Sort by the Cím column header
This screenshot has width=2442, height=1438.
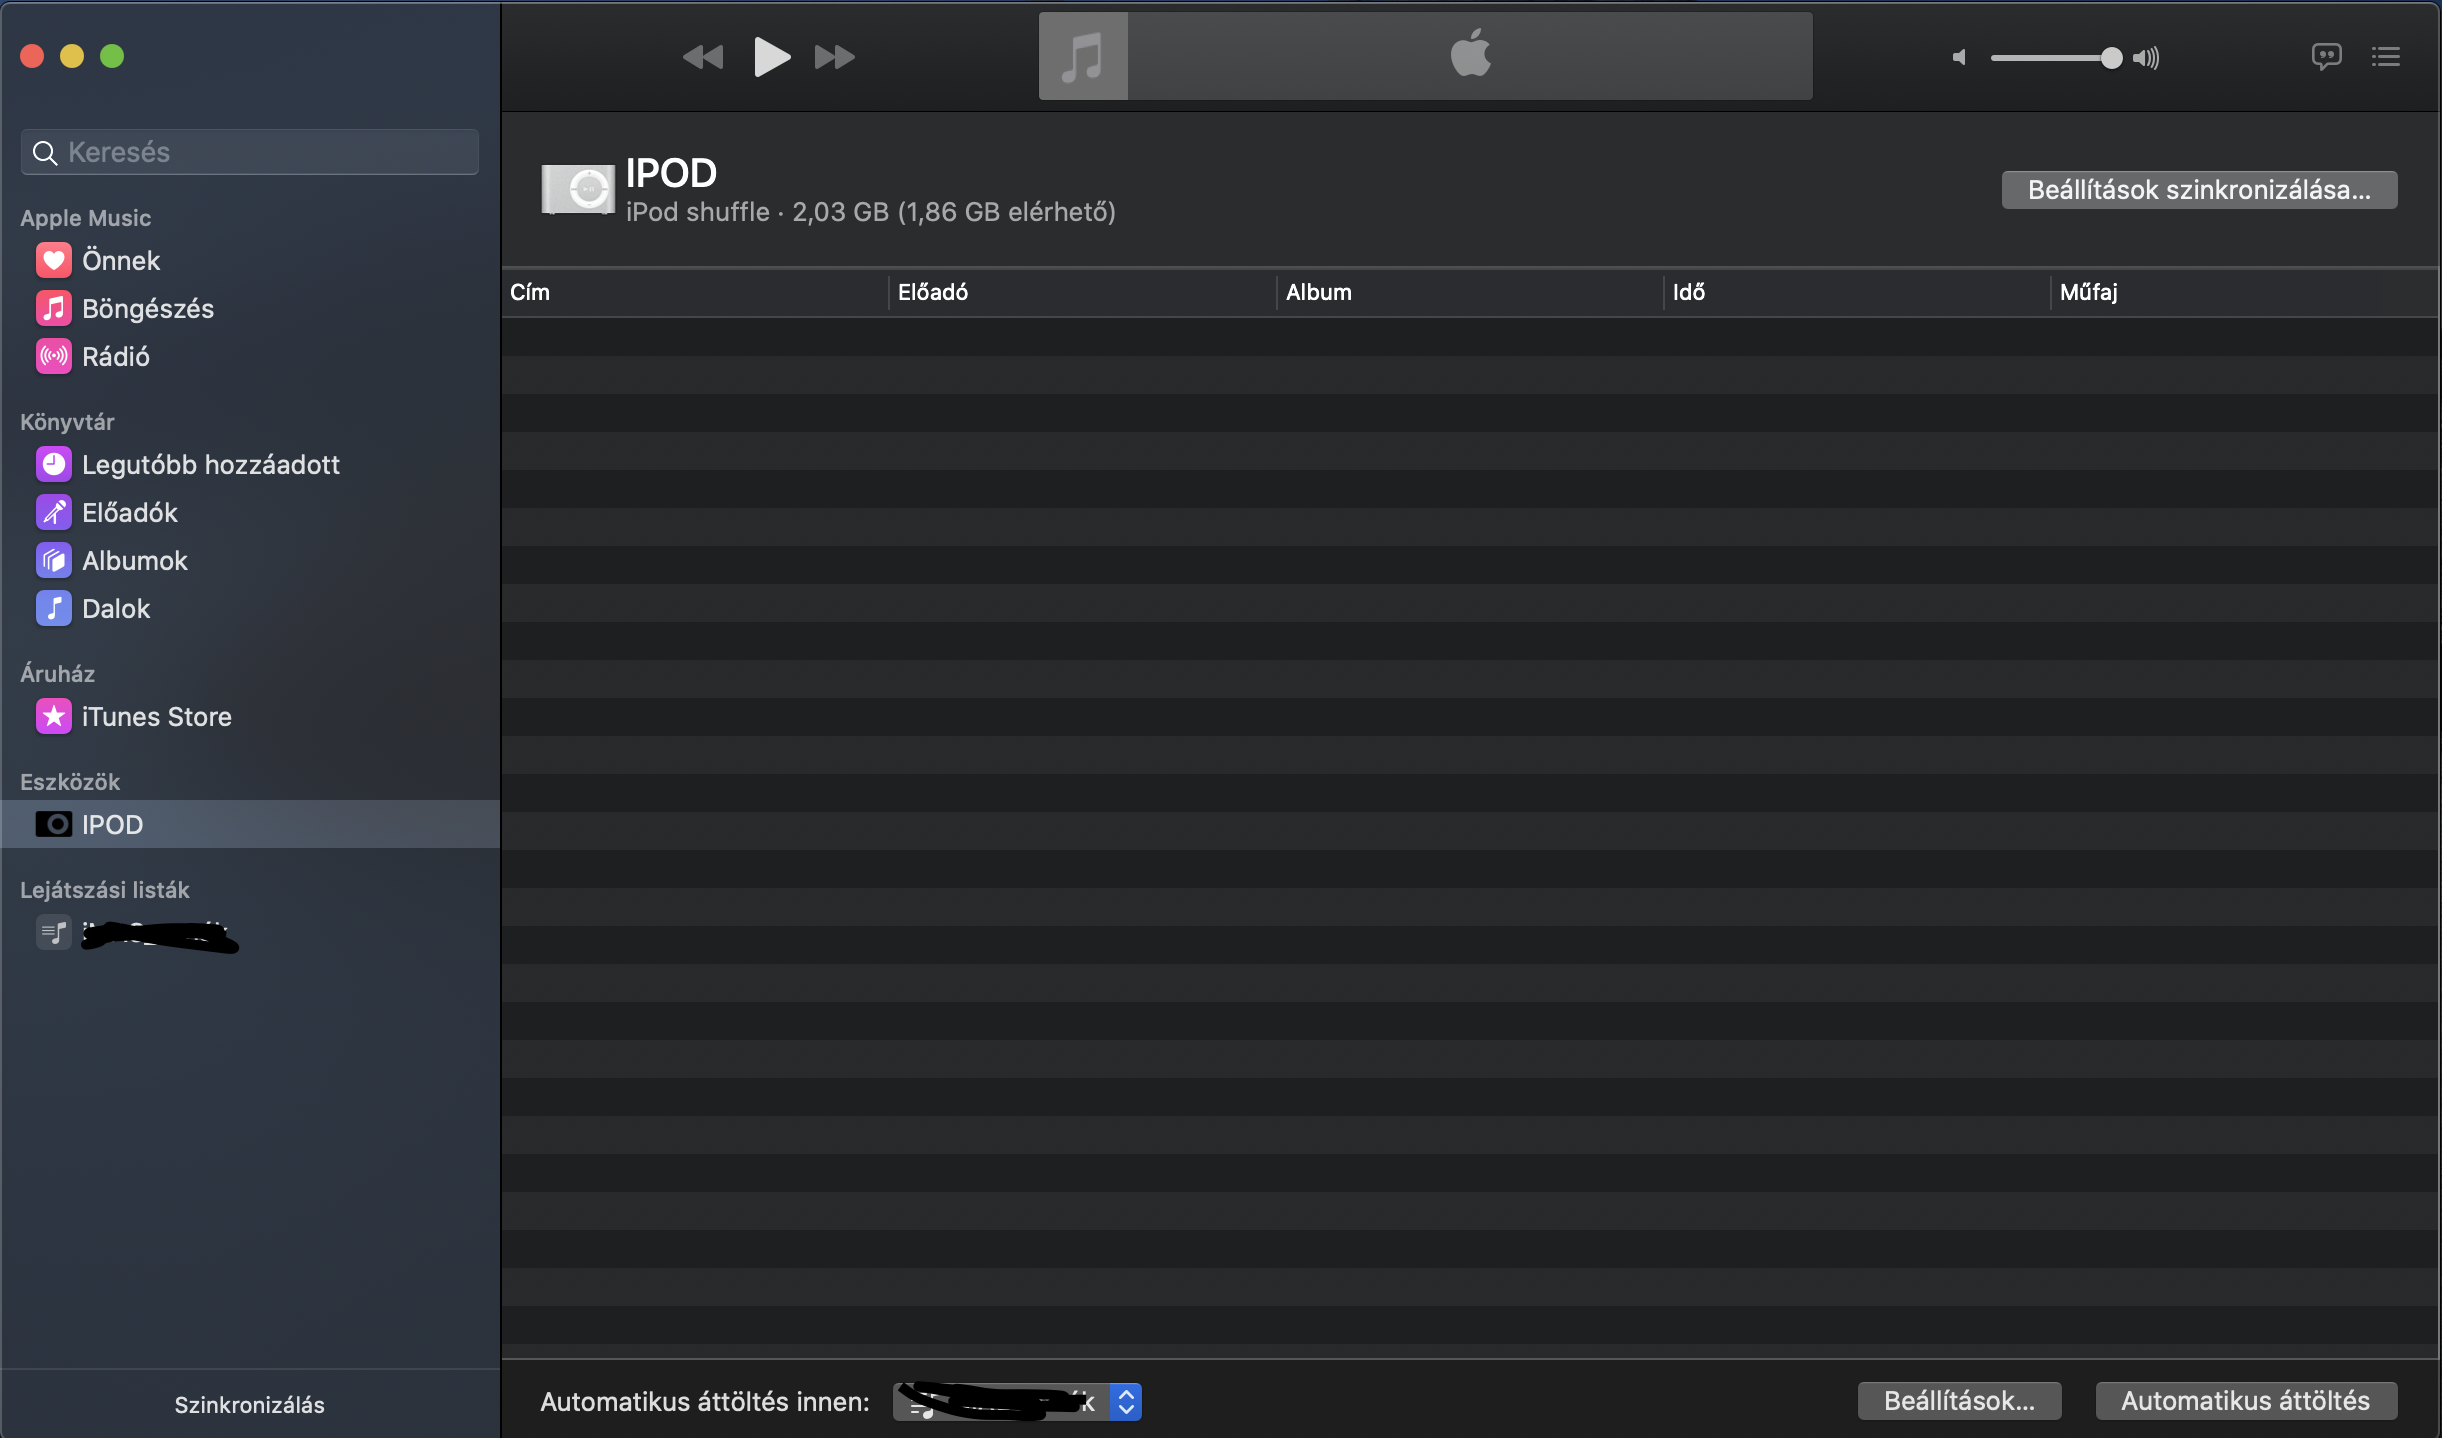pos(530,293)
